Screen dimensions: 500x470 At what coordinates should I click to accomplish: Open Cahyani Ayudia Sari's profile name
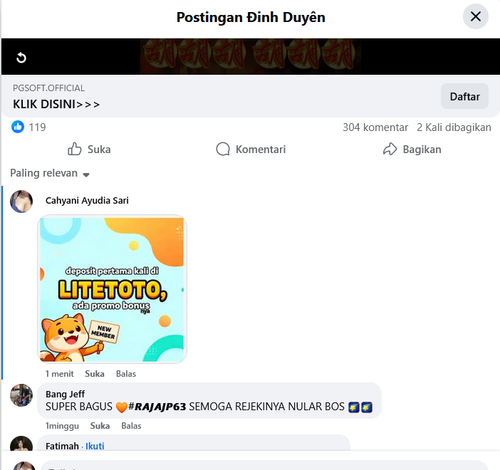(x=87, y=200)
